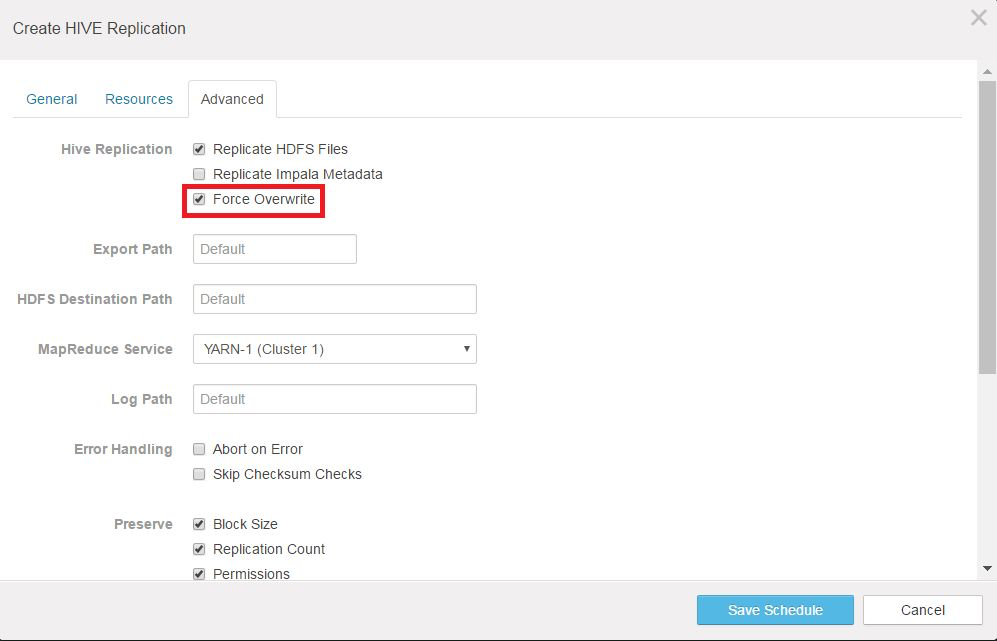Viewport: 997px width, 641px height.
Task: Toggle the Force Overwrite checkbox
Action: pos(199,199)
